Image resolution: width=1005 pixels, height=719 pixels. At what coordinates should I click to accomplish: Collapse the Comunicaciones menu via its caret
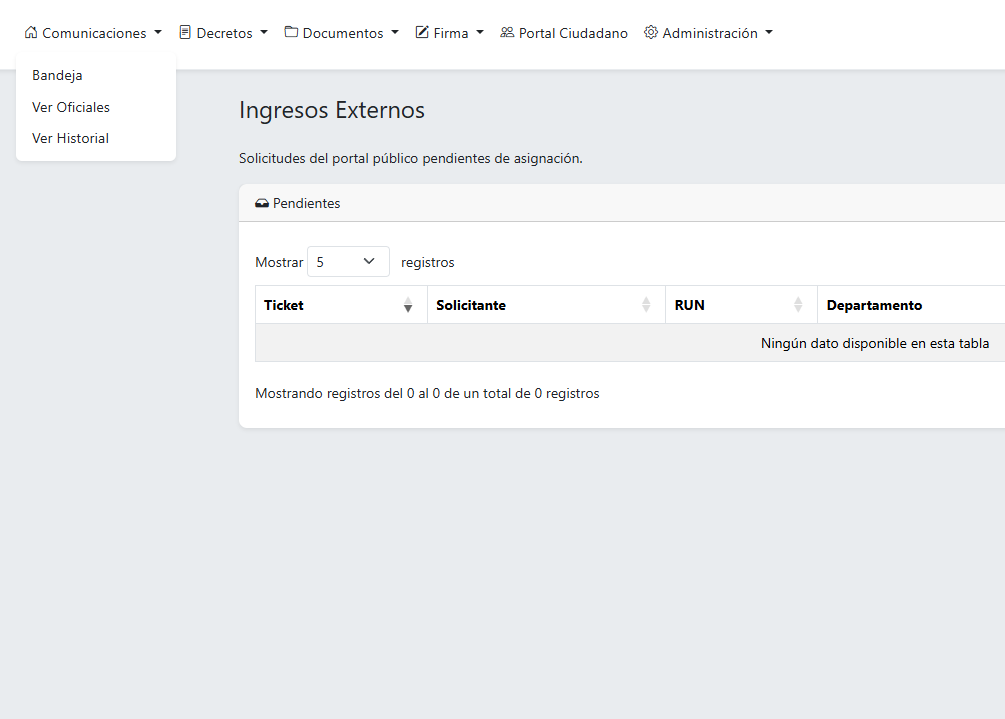point(158,33)
